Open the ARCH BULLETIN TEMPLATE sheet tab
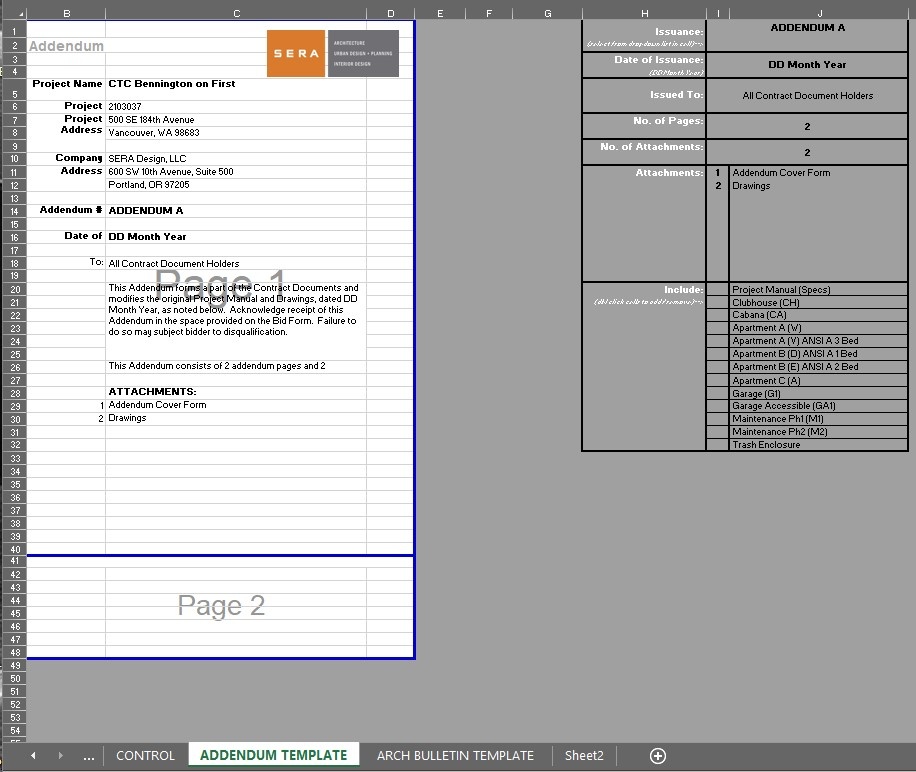This screenshot has height=772, width=916. [455, 756]
